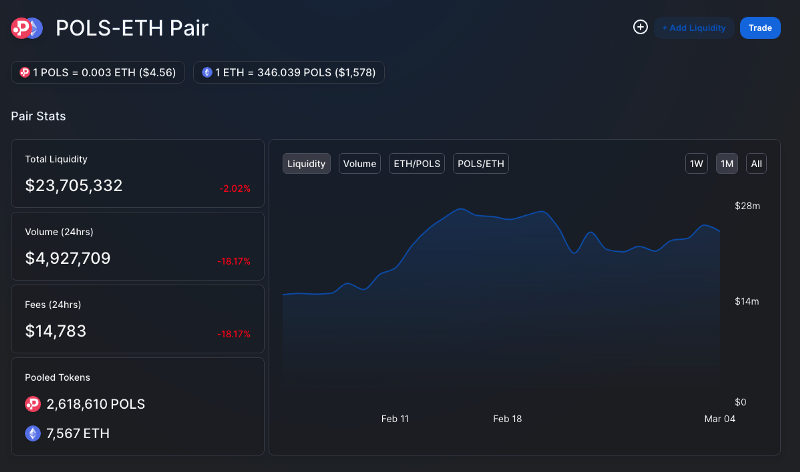800x472 pixels.
Task: Click the POLS-ETH Pair title
Action: pos(132,28)
